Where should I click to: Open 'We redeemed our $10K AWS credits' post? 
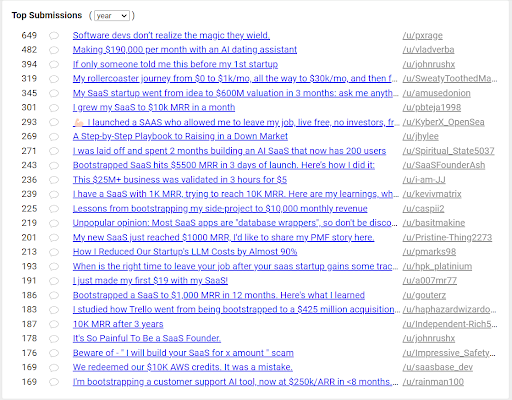click(183, 367)
